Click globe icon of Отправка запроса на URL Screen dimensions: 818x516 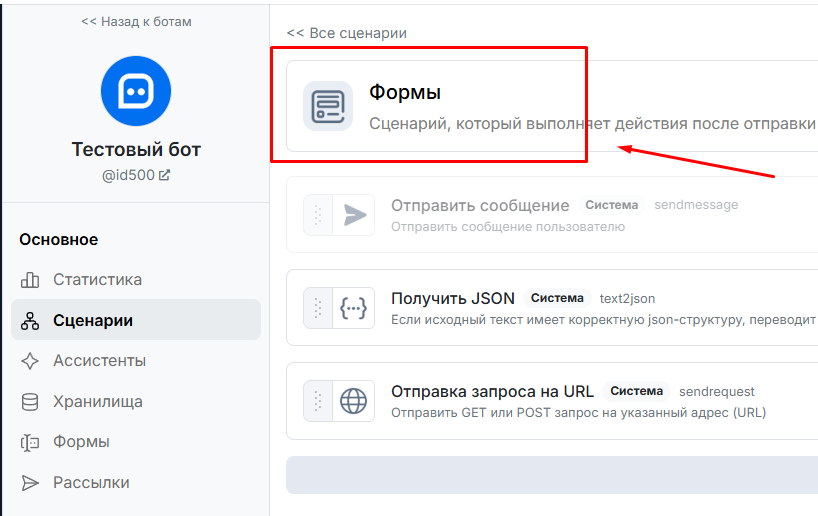coord(354,401)
